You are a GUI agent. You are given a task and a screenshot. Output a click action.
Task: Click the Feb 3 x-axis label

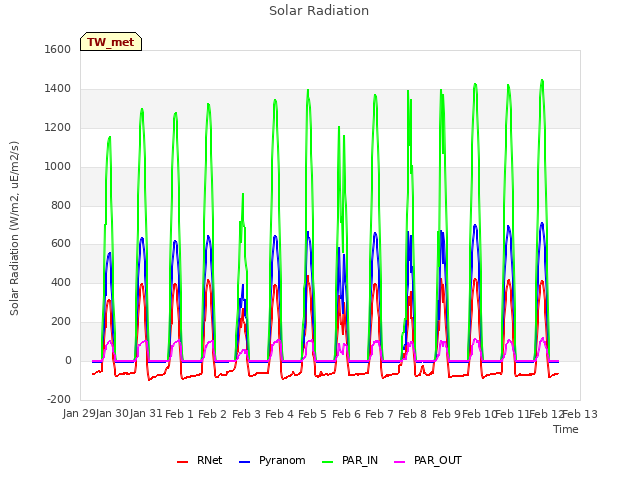pyautogui.click(x=246, y=414)
